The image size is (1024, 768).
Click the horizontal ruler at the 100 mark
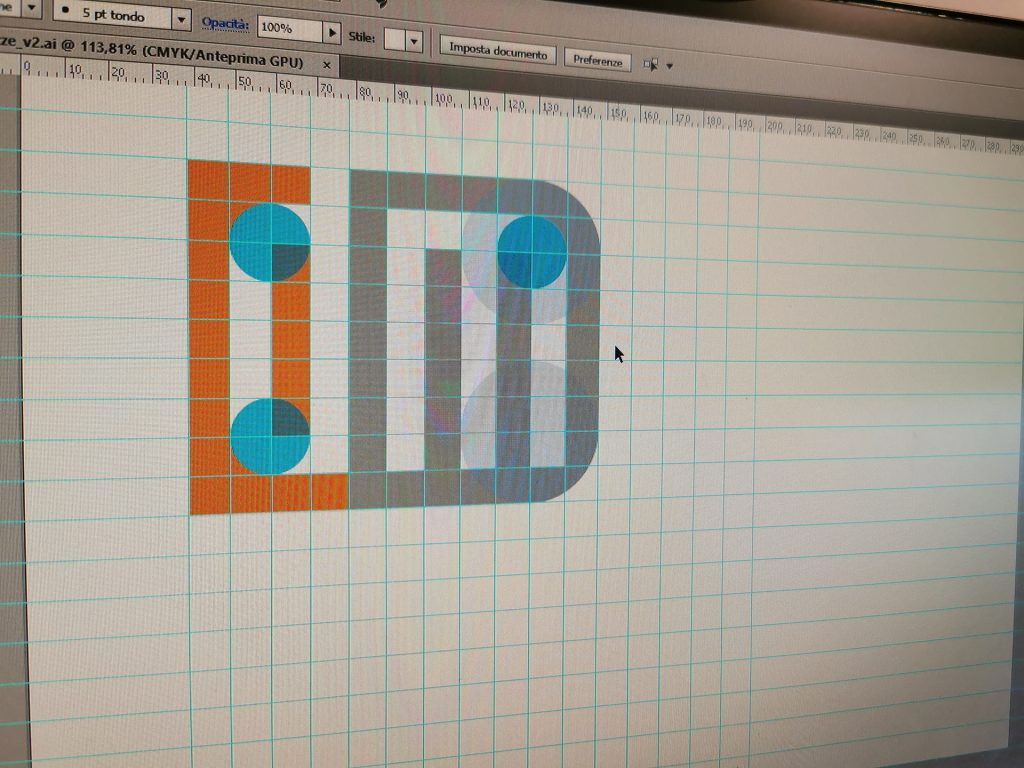pos(441,100)
